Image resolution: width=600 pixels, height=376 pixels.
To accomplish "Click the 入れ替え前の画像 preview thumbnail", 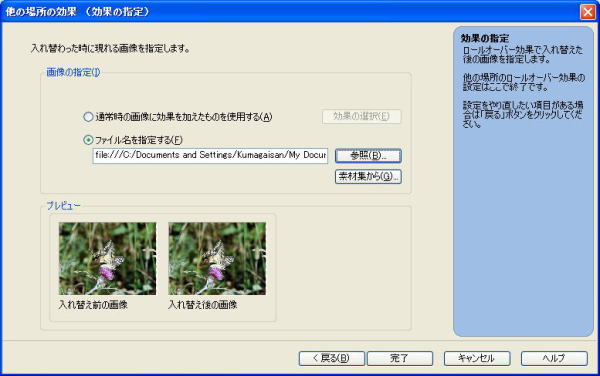I will pyautogui.click(x=108, y=259).
